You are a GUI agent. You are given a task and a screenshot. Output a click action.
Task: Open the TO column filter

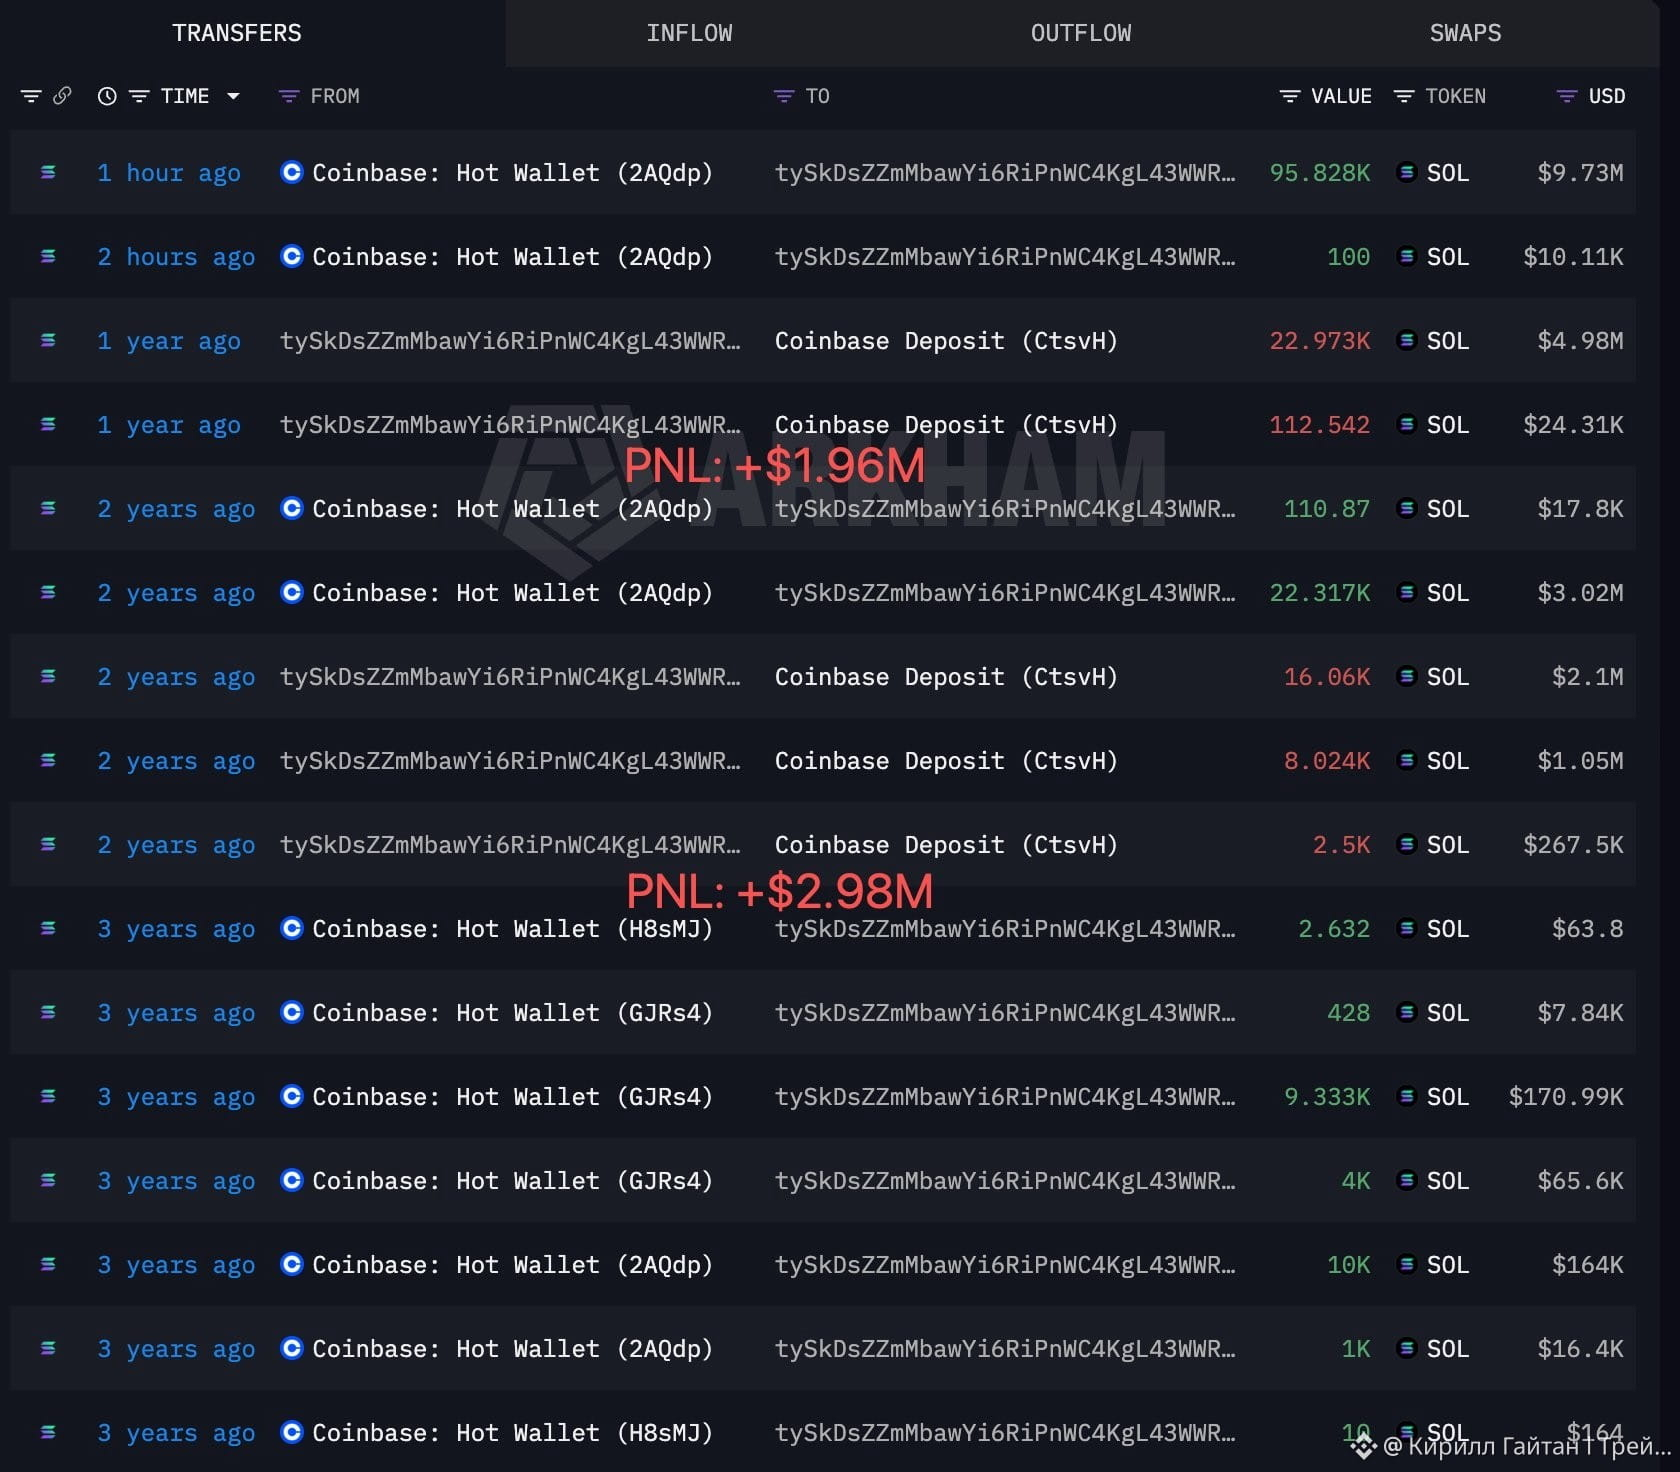point(784,96)
